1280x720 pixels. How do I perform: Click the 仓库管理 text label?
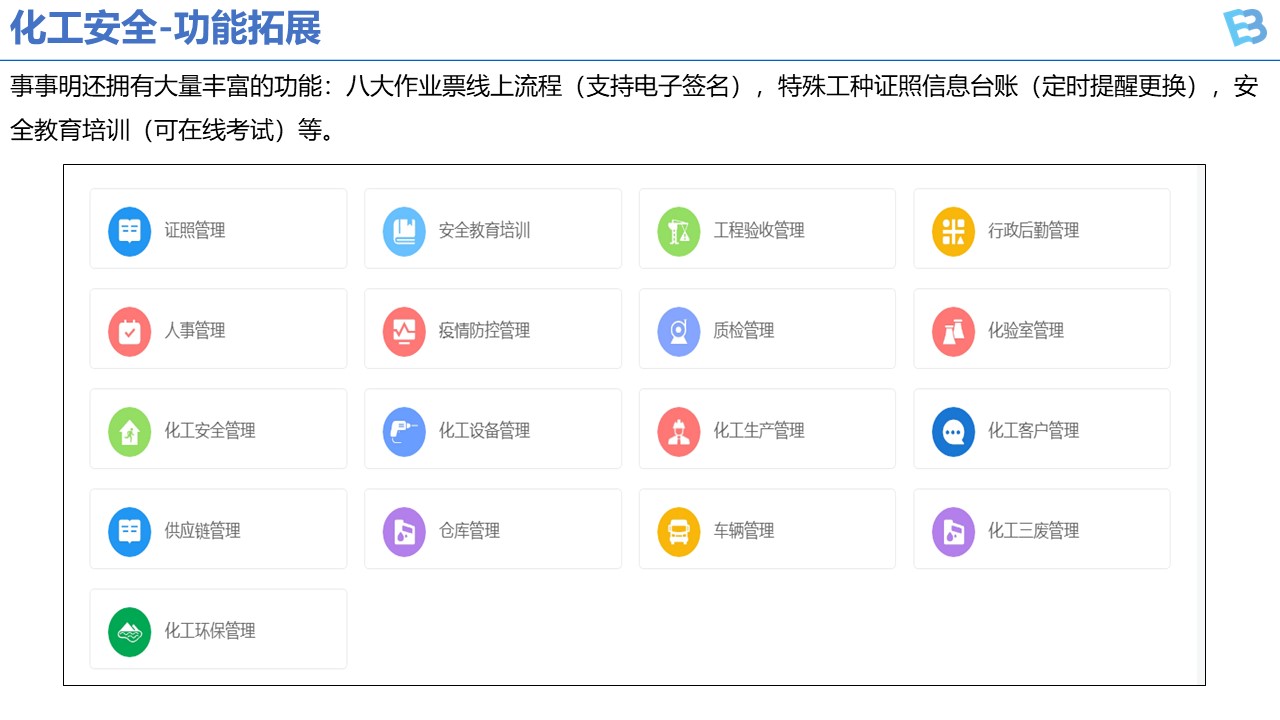[x=469, y=531]
